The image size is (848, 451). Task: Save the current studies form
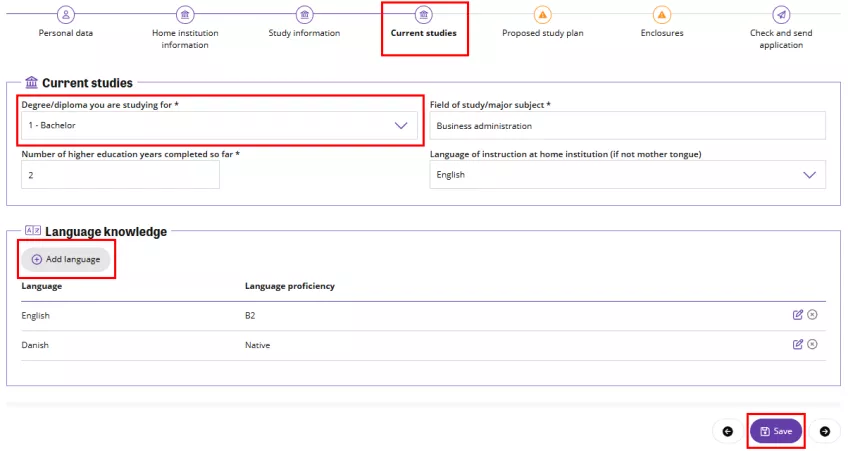(776, 431)
